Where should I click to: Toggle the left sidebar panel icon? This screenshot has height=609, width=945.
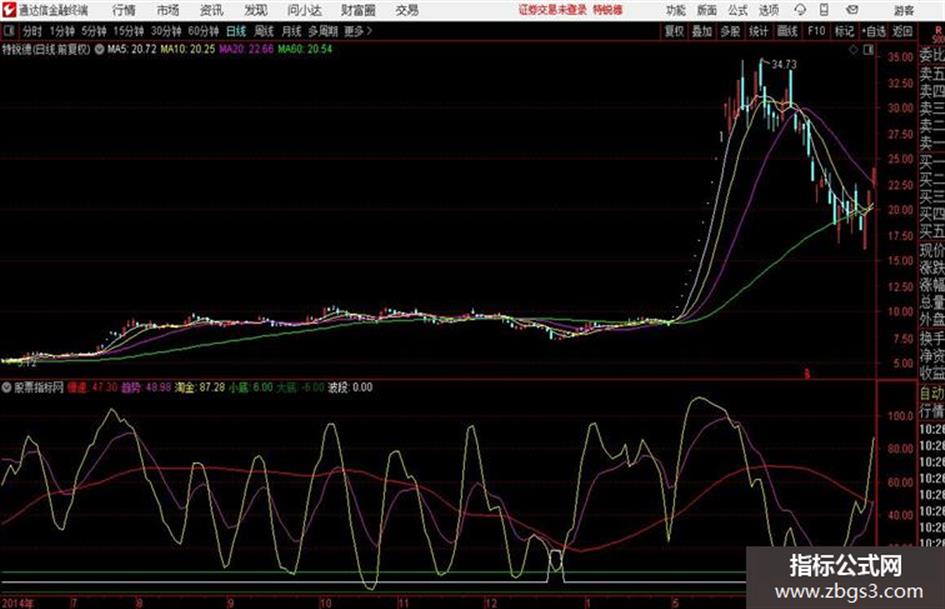coord(8,31)
